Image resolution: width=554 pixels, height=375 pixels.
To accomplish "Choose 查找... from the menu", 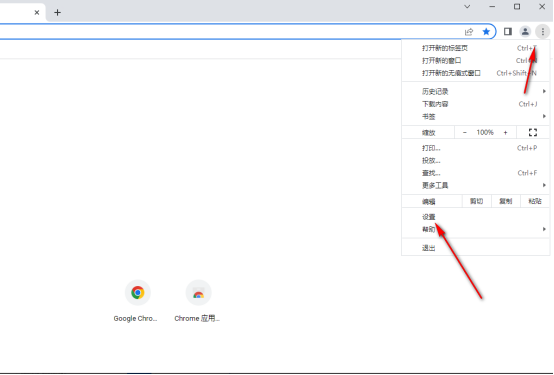I will [476, 173].
